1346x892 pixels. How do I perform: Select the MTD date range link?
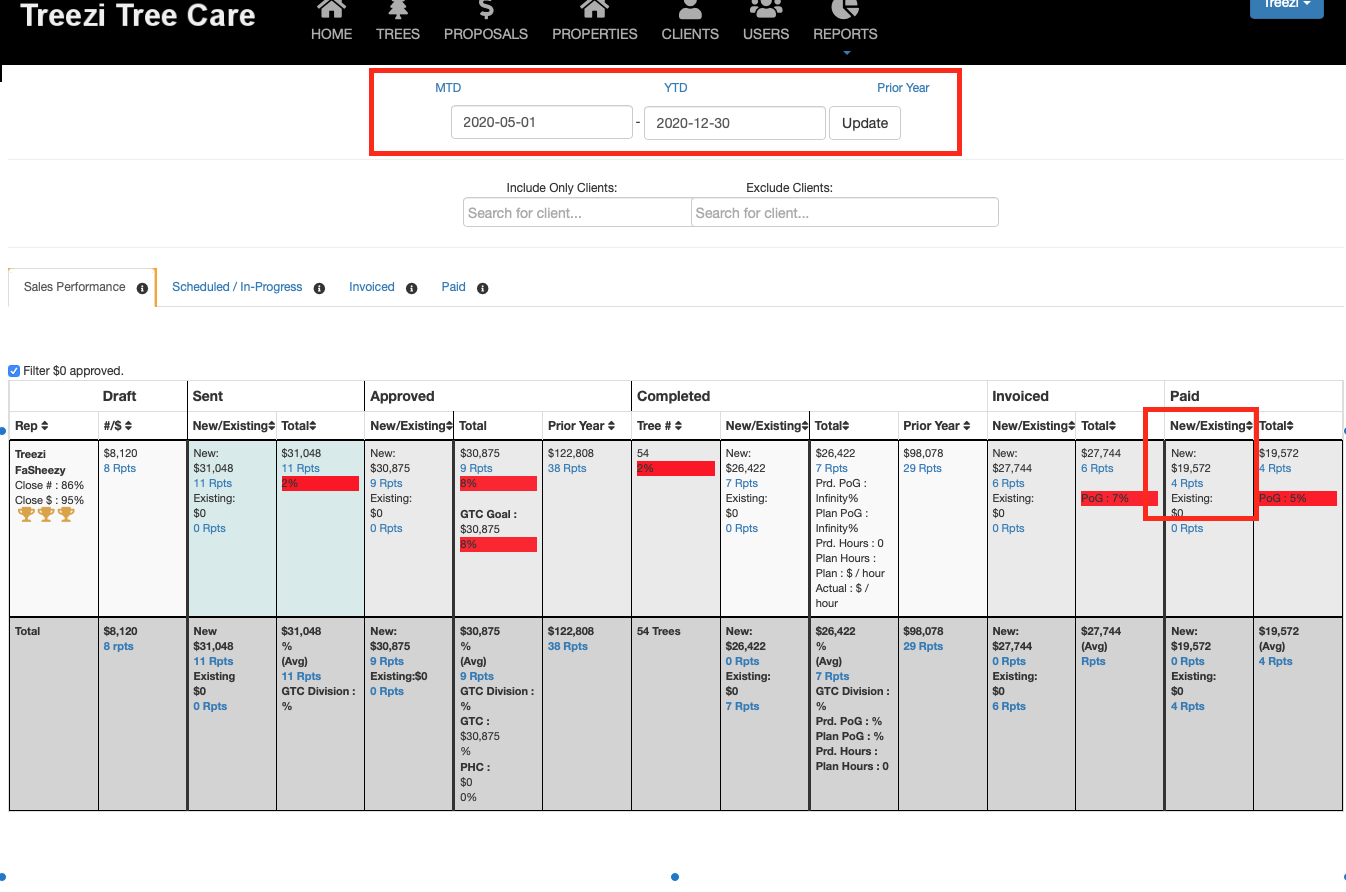[448, 88]
